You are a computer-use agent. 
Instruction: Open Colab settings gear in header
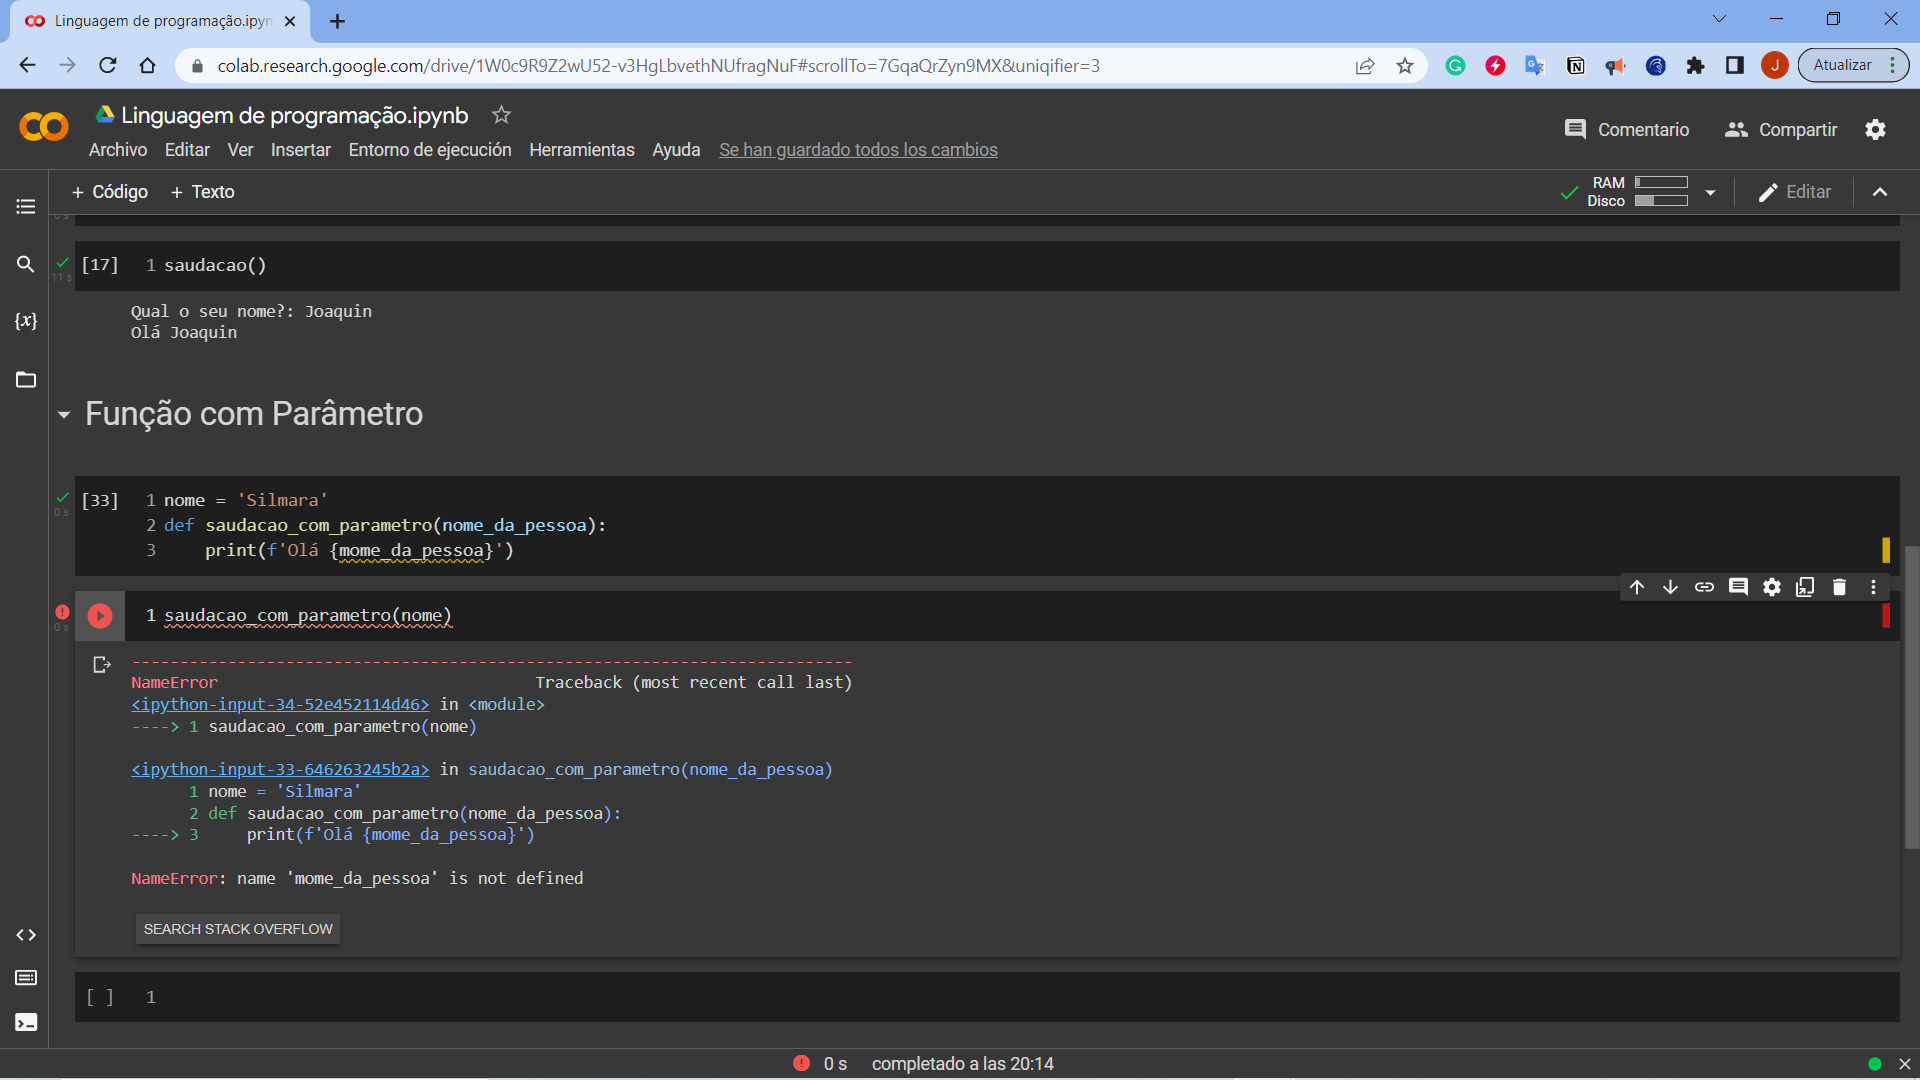(x=1875, y=130)
